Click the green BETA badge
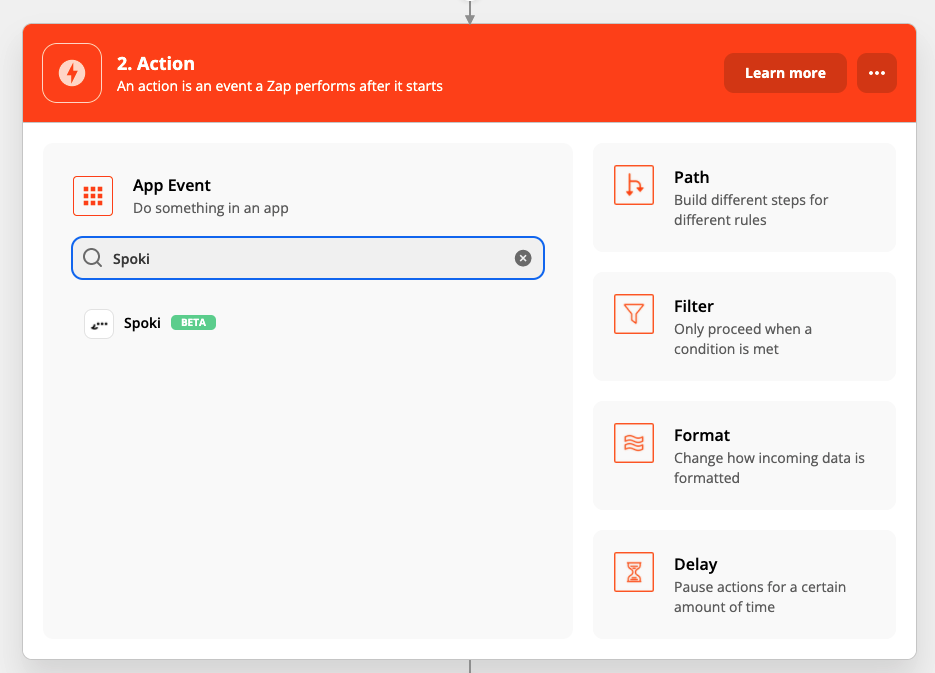The width and height of the screenshot is (935, 673). click(194, 323)
